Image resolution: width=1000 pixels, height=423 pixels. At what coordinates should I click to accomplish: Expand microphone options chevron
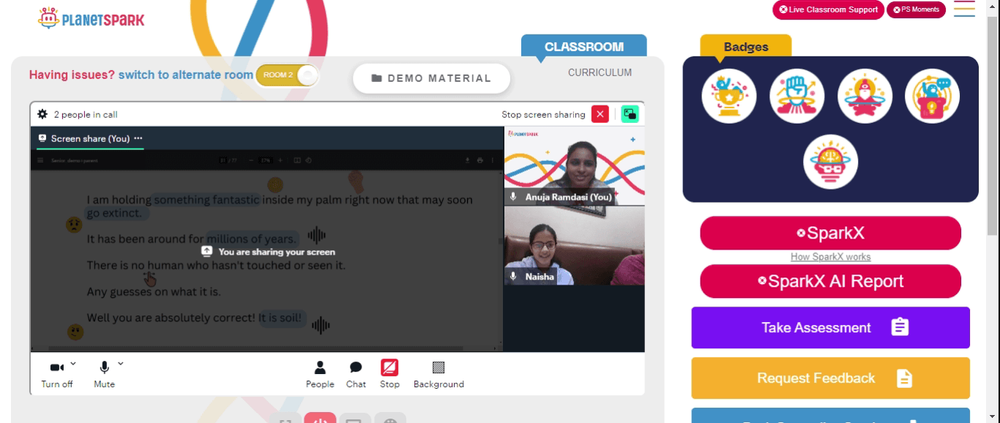click(121, 364)
